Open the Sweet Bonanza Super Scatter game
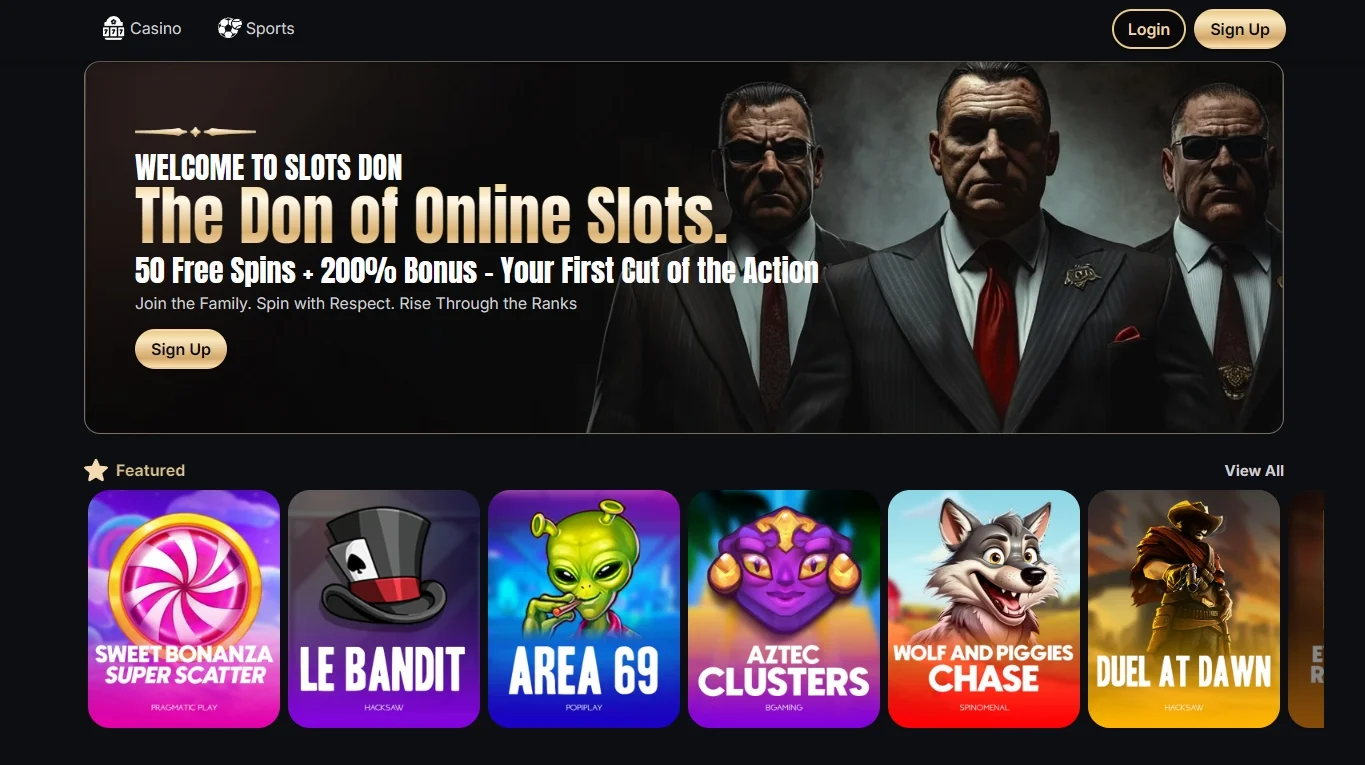1365x765 pixels. [x=184, y=609]
